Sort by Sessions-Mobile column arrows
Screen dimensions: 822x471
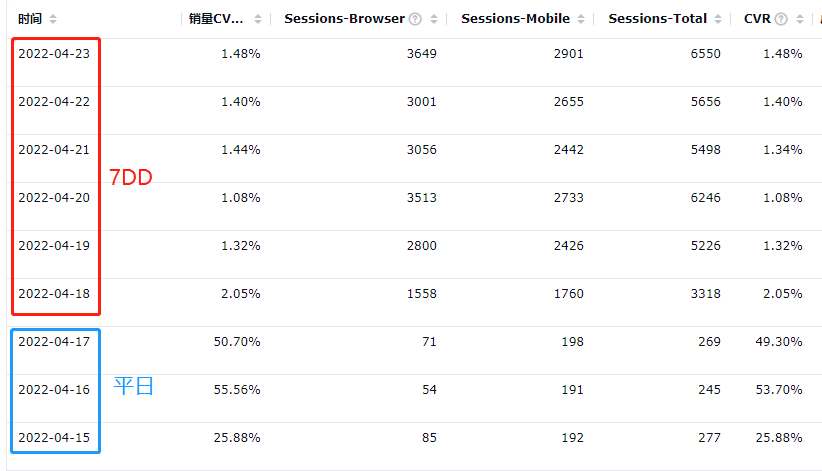[x=581, y=19]
